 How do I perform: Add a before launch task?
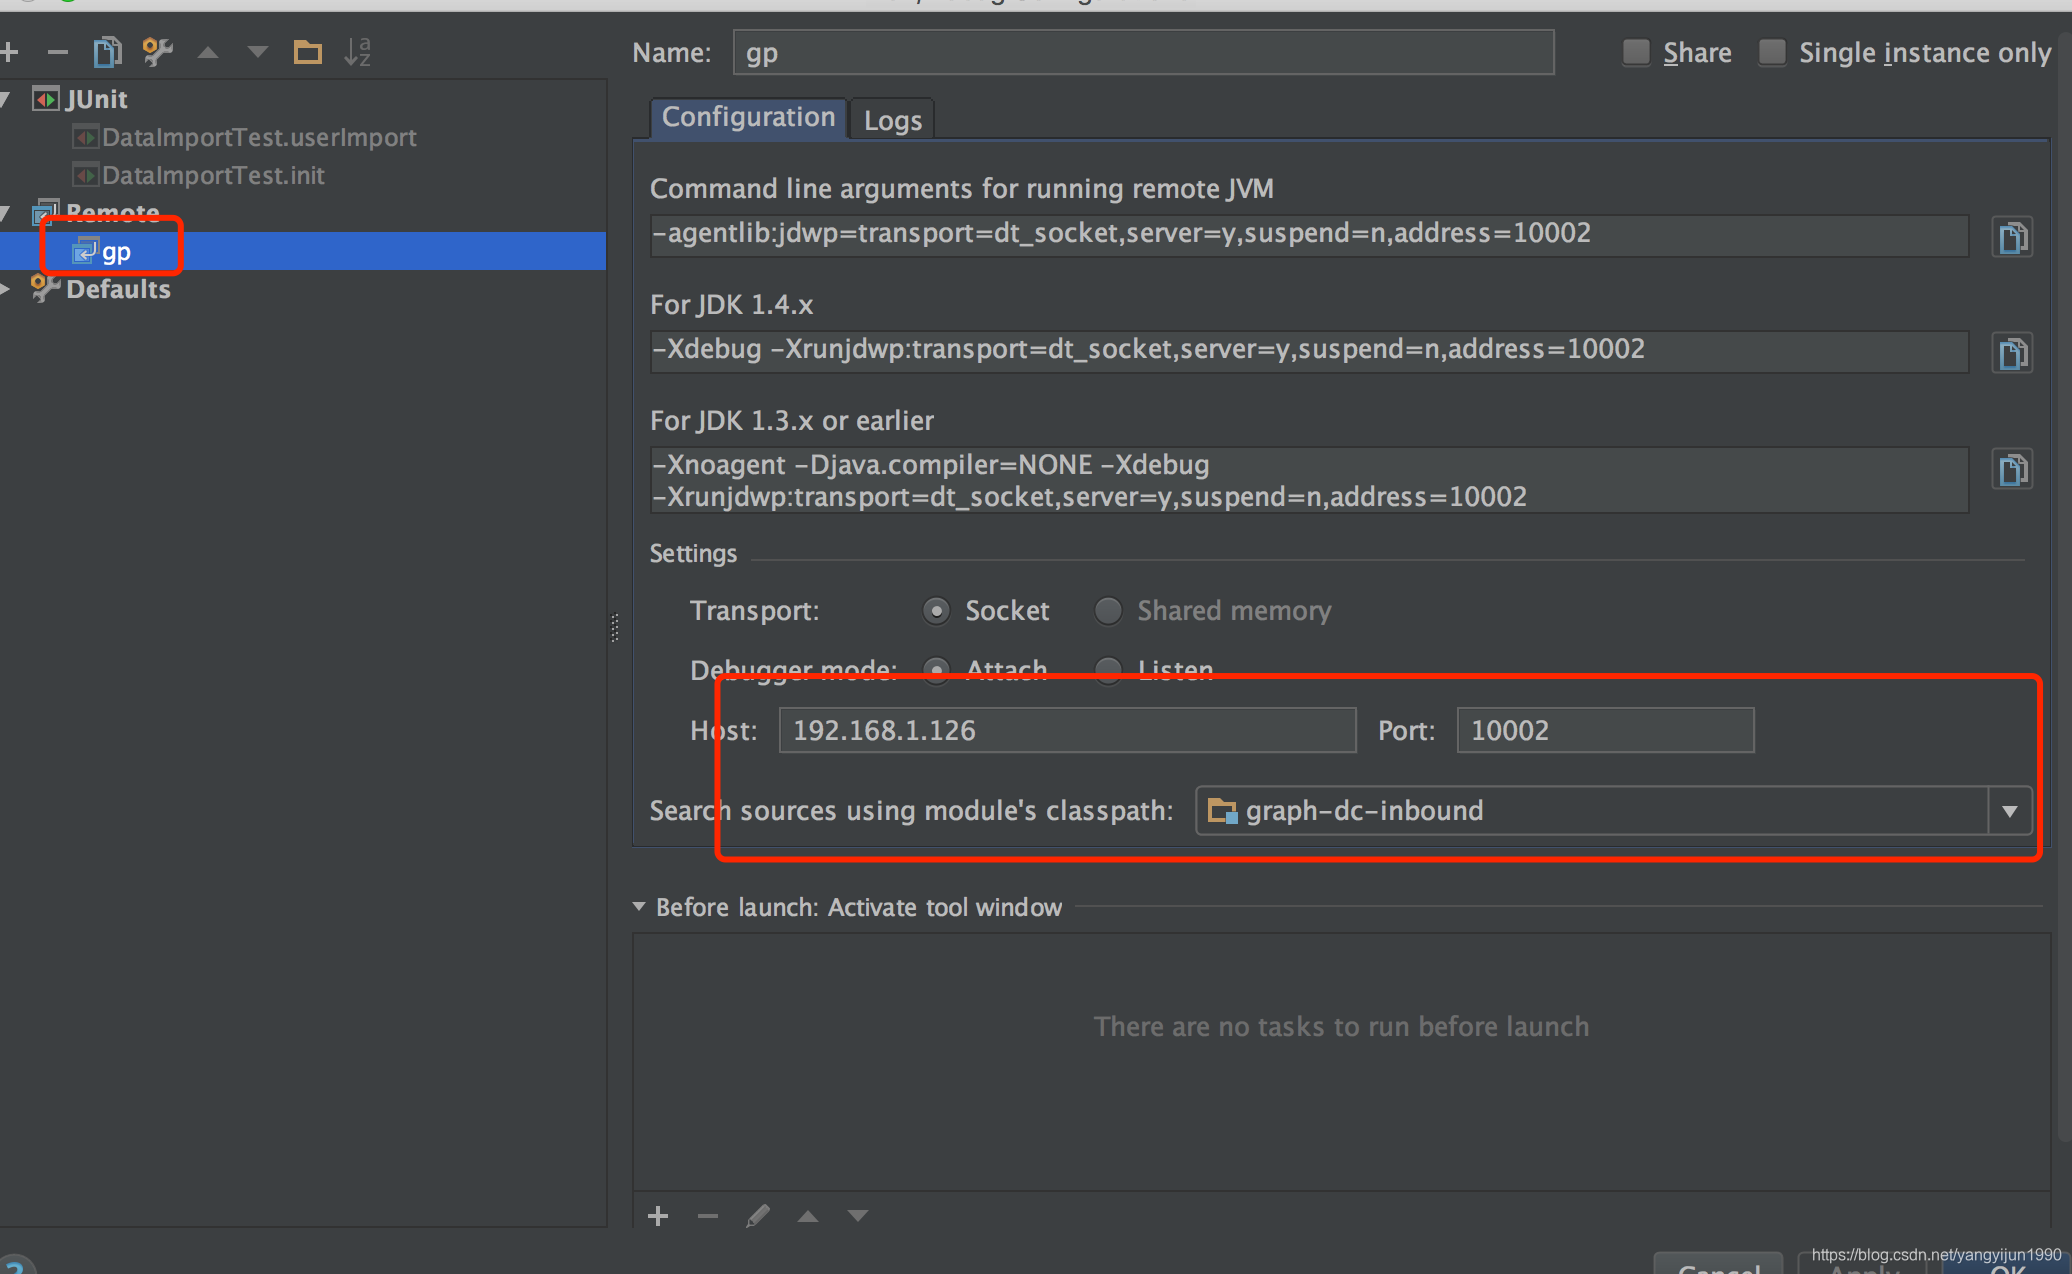point(658,1216)
